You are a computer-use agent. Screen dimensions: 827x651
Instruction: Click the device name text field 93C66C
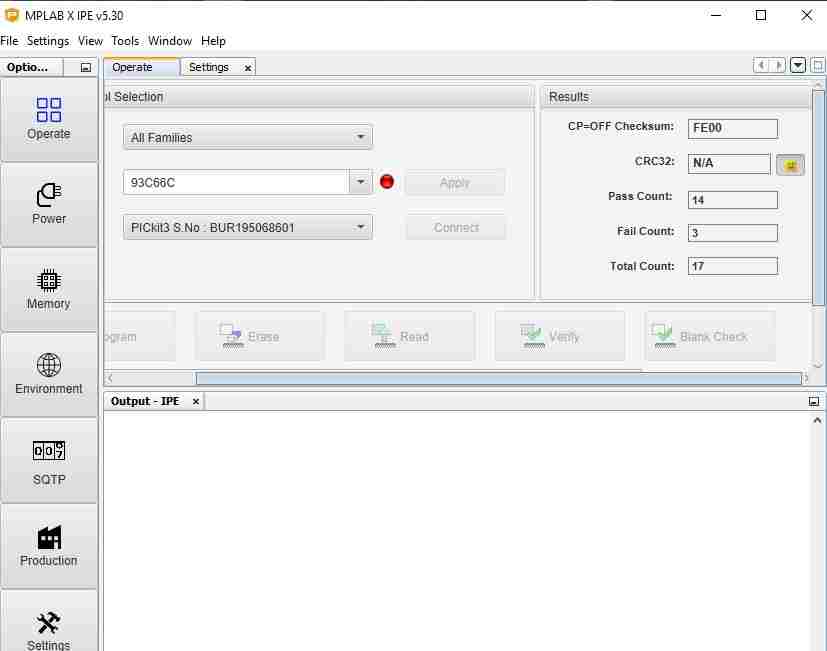[236, 182]
